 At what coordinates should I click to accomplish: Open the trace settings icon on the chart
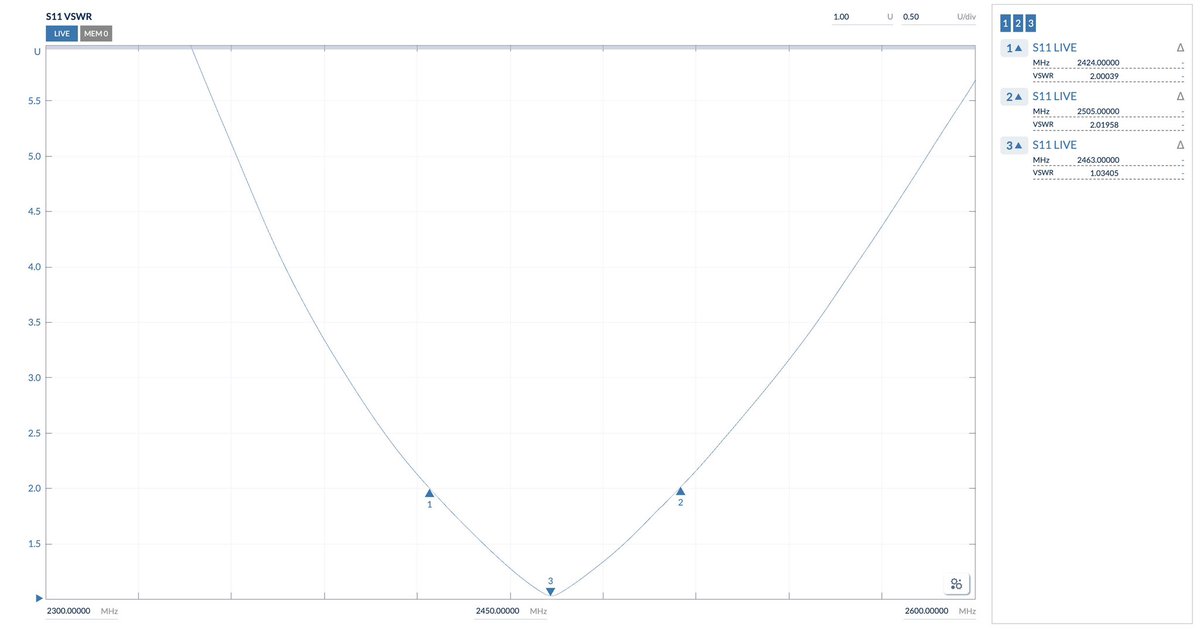(956, 584)
